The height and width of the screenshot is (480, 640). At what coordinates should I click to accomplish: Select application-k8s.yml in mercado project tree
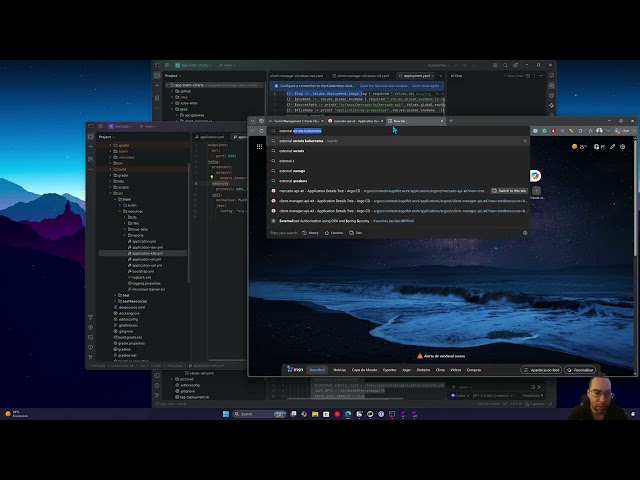pyautogui.click(x=145, y=253)
